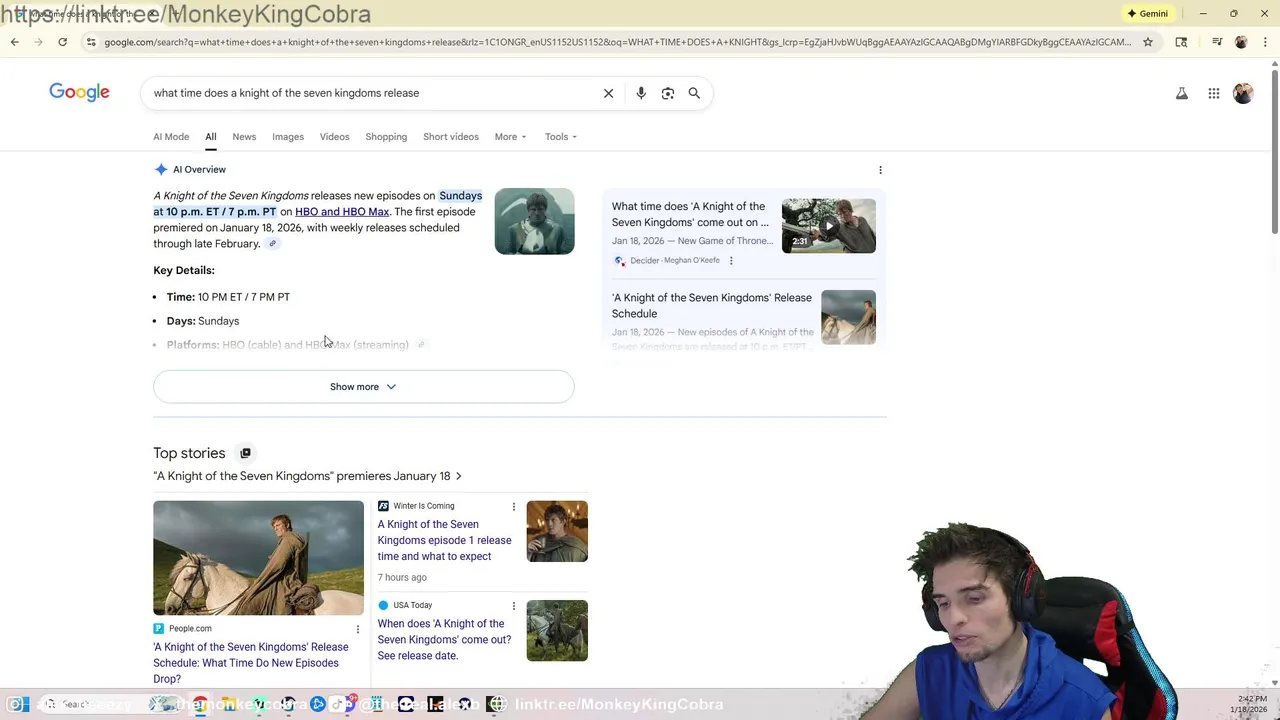Open USA Today story options menu

514,606
